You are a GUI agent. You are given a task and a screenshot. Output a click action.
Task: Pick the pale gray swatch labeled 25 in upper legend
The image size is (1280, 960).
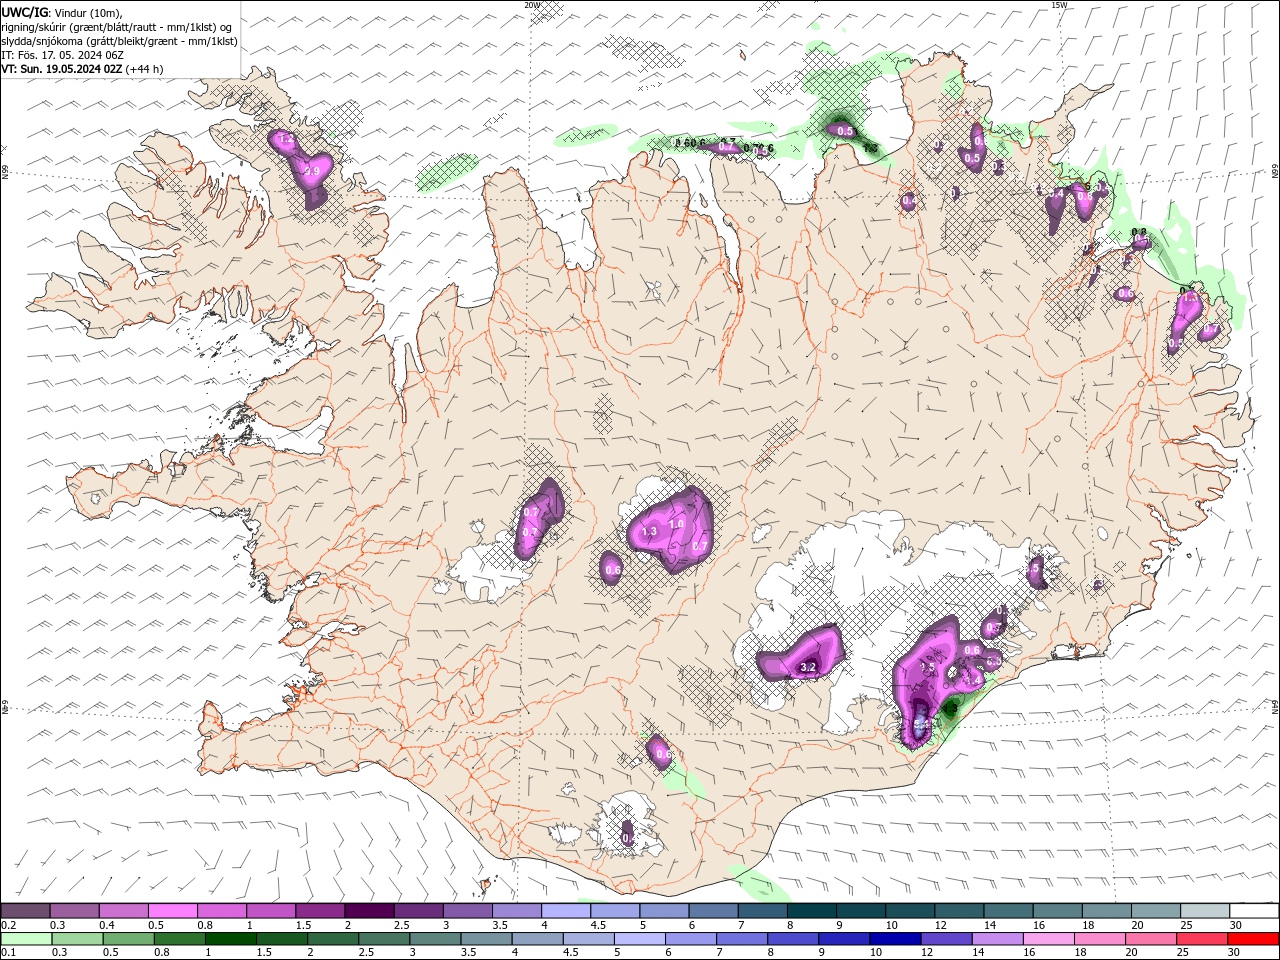1206,911
